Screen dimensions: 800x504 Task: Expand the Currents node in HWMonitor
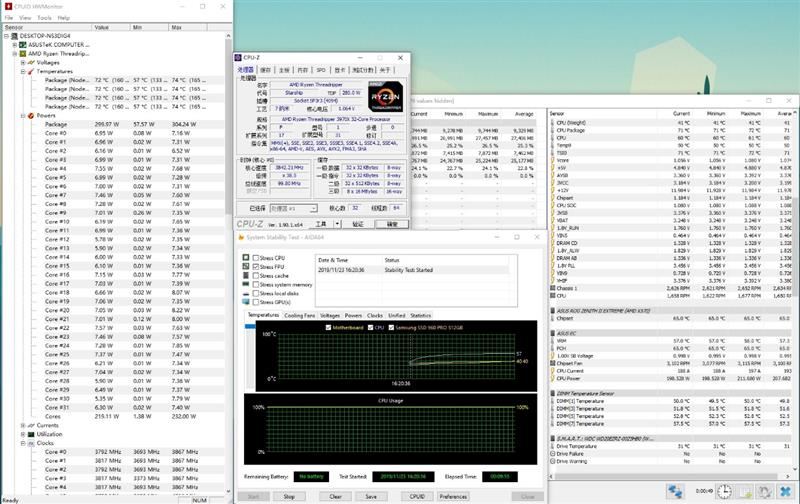pos(23,425)
